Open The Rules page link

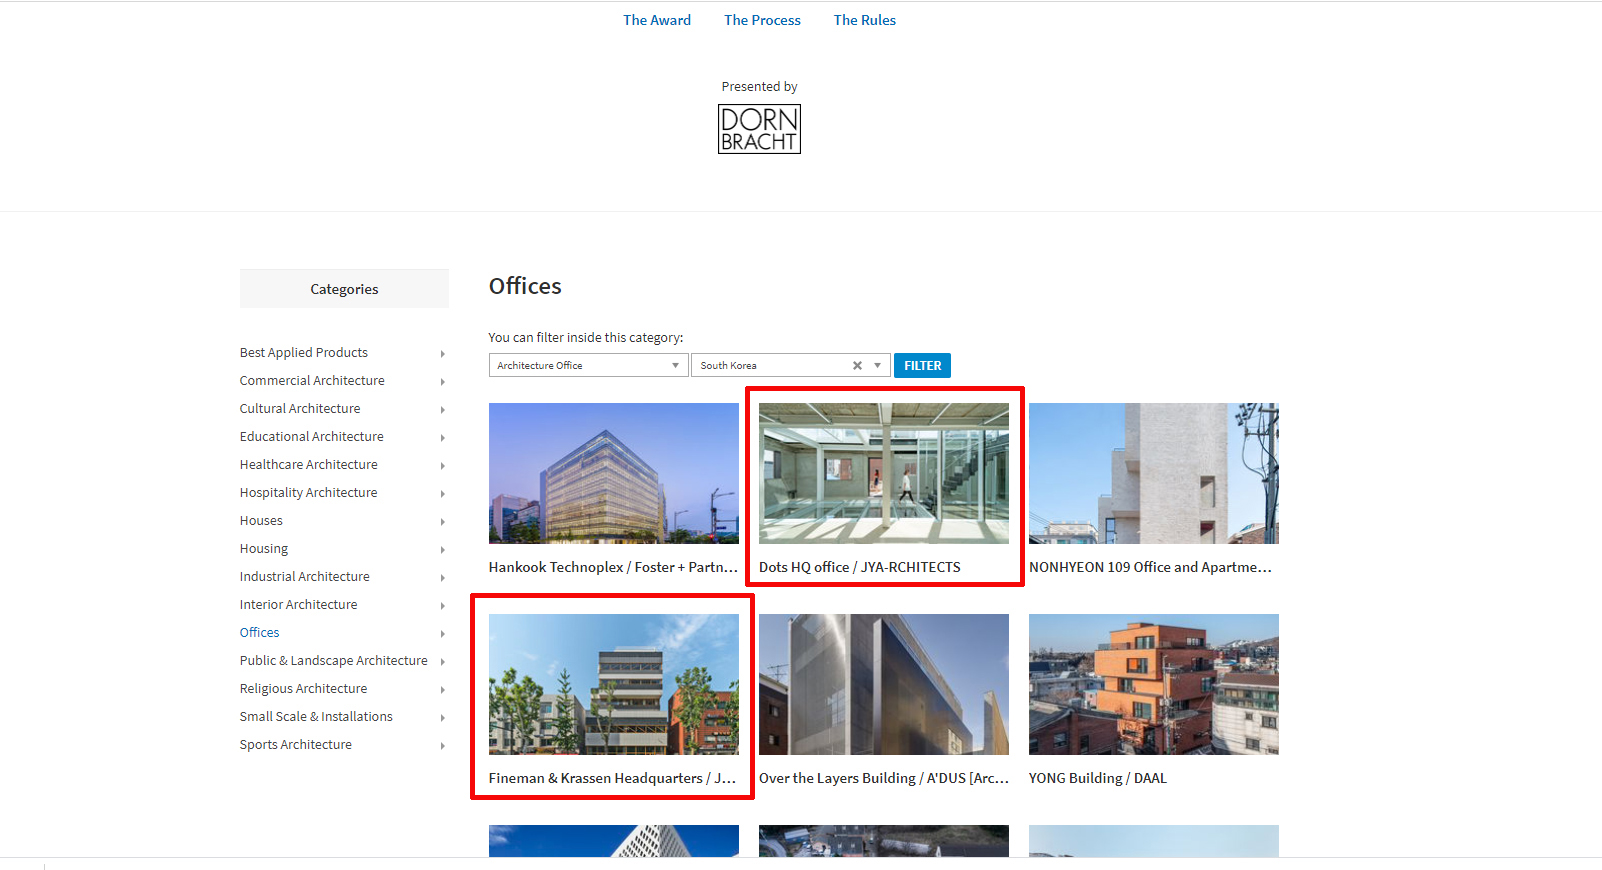point(865,20)
